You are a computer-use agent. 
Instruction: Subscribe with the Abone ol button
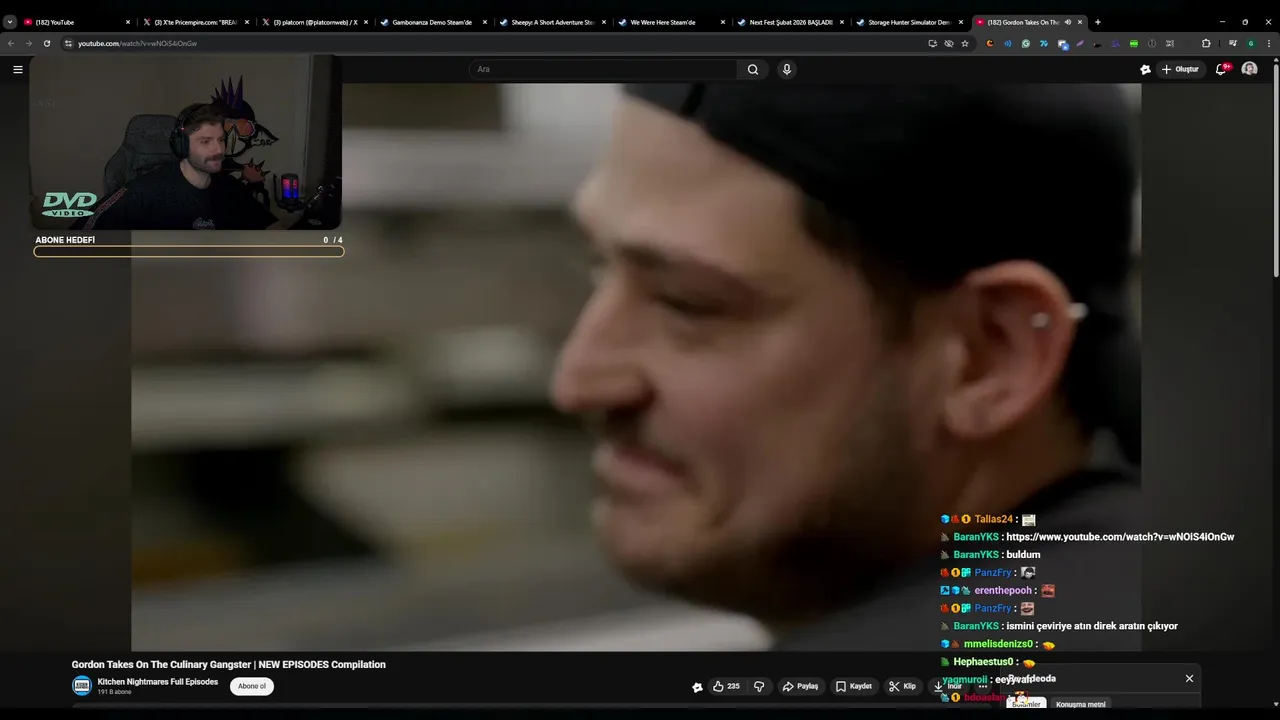click(x=252, y=686)
